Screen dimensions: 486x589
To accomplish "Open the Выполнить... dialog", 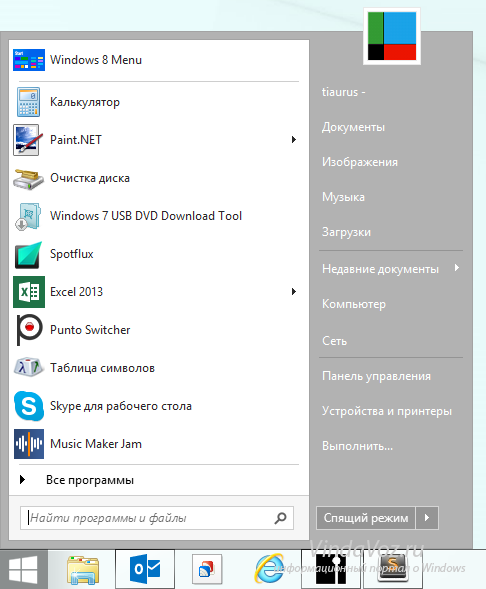I will click(358, 446).
